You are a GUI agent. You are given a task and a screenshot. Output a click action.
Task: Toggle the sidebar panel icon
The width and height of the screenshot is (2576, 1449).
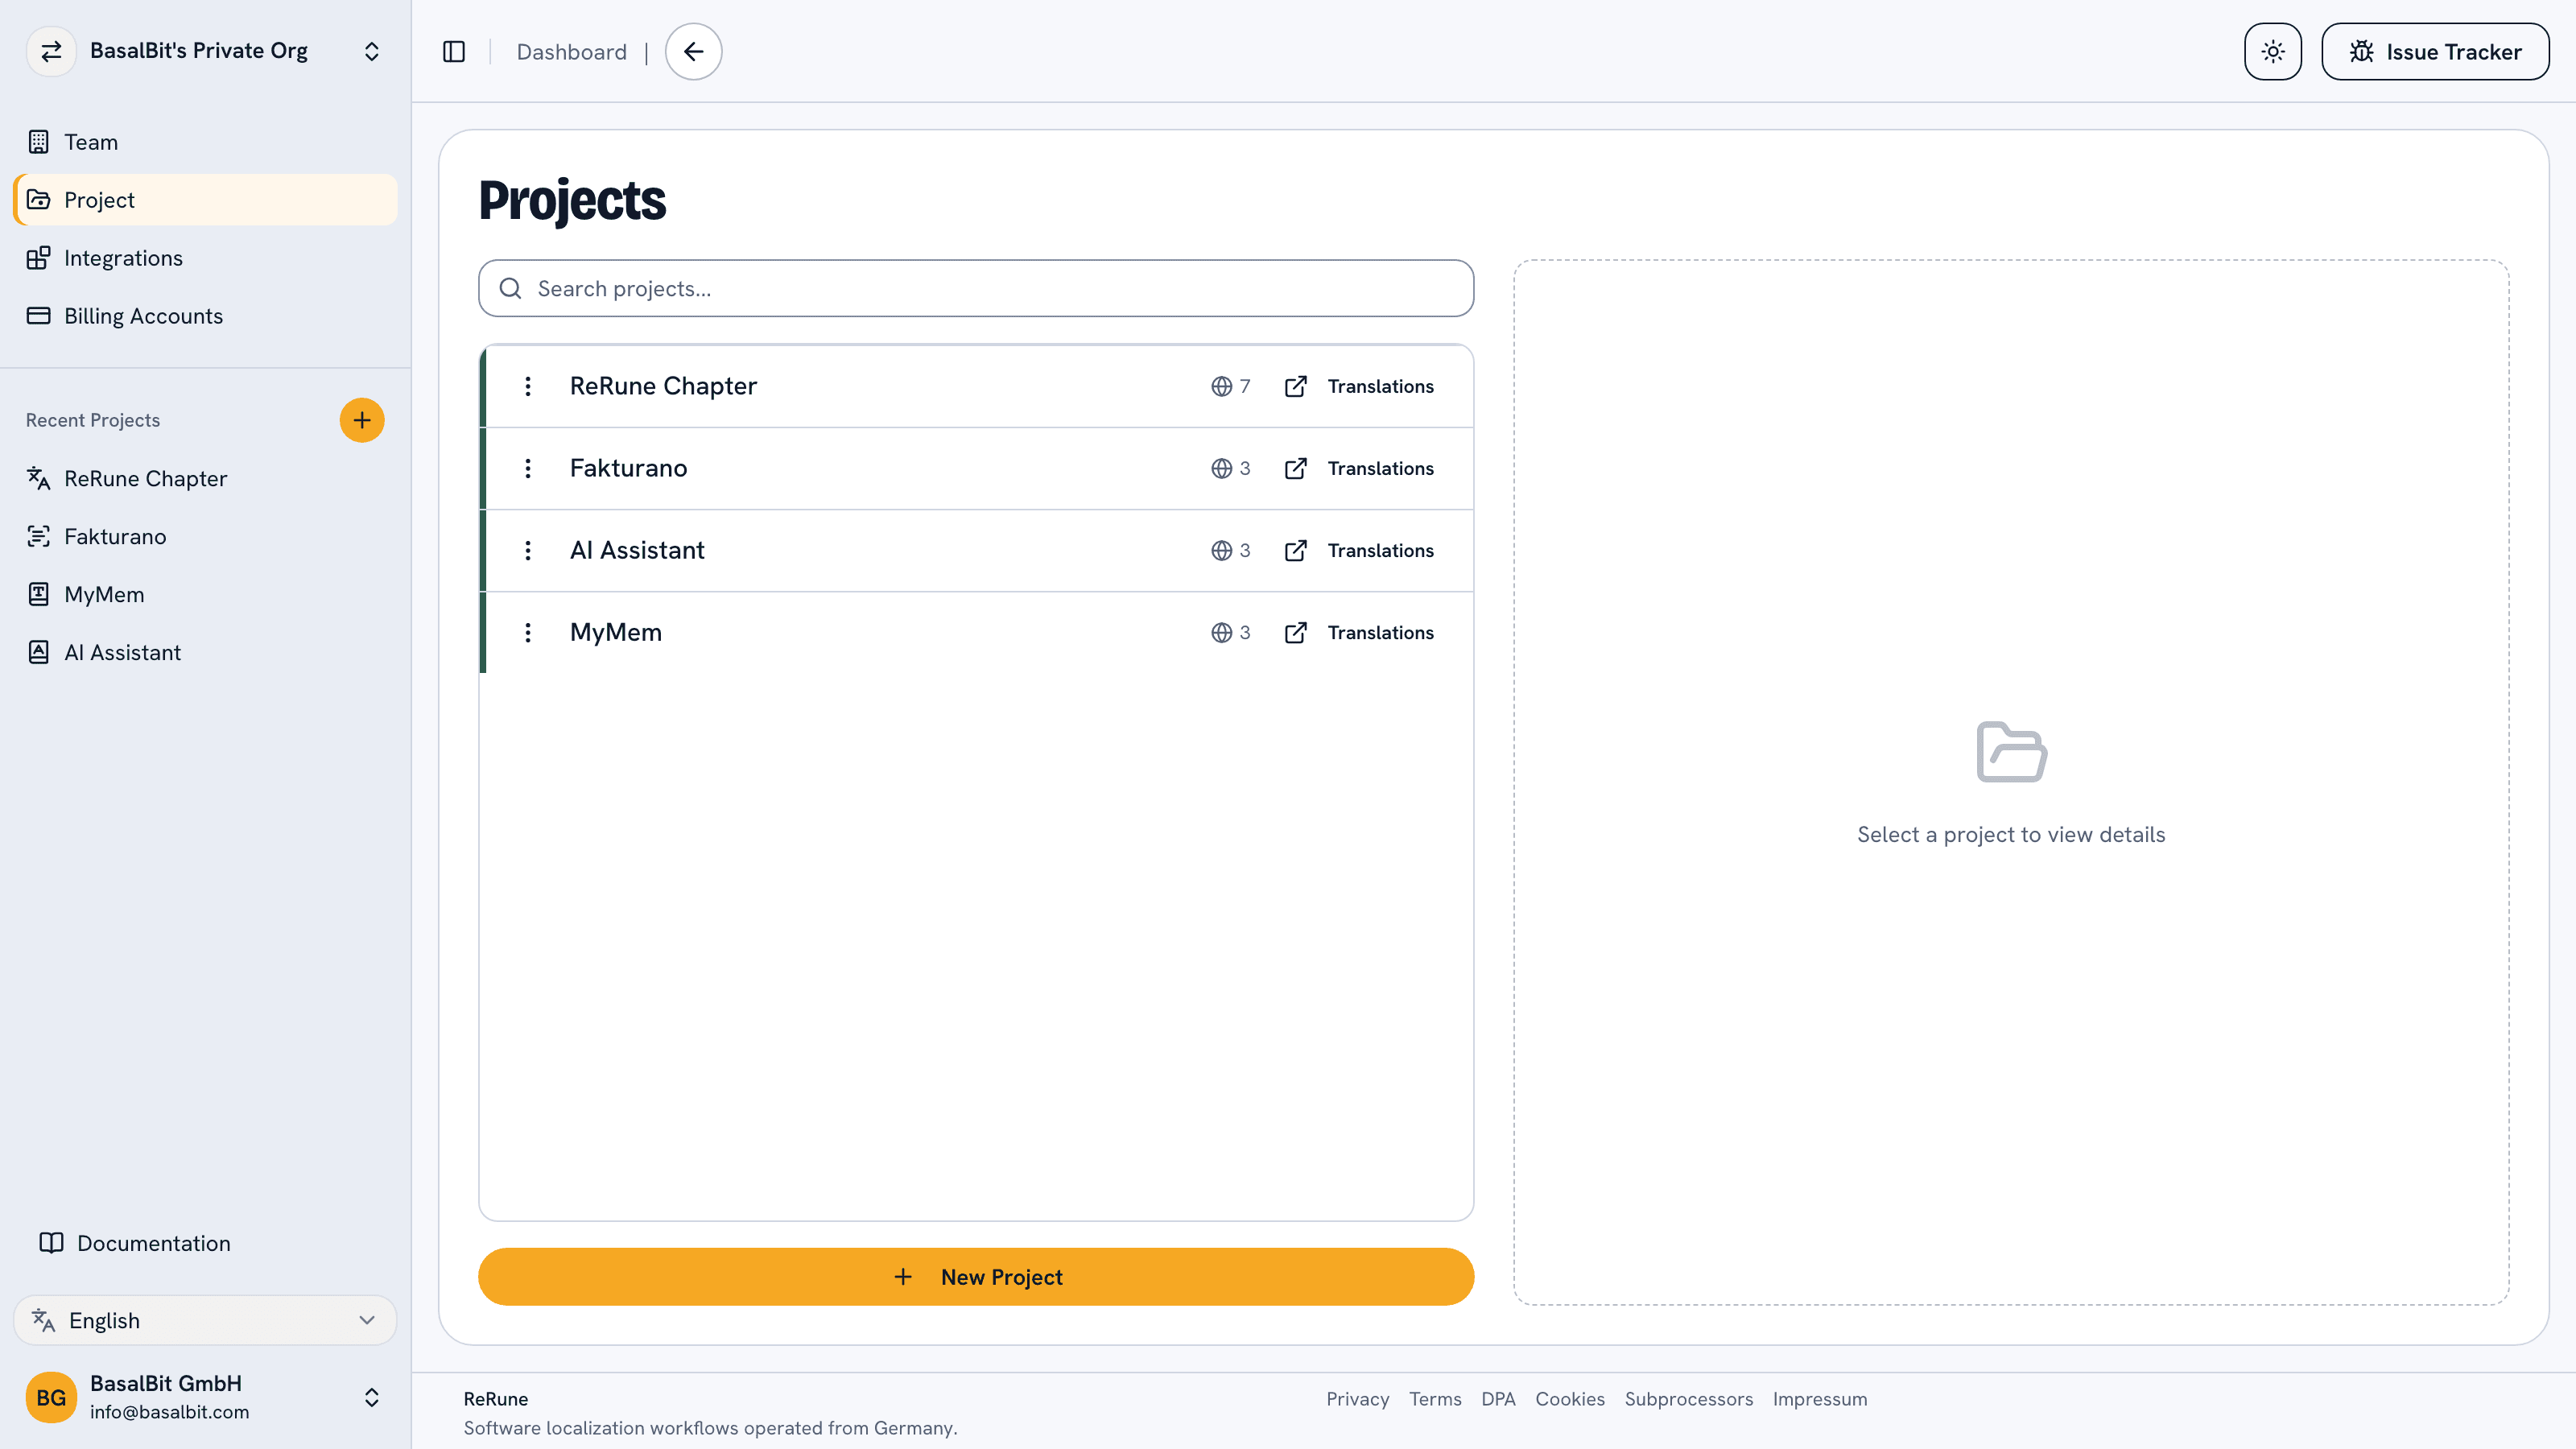click(454, 52)
